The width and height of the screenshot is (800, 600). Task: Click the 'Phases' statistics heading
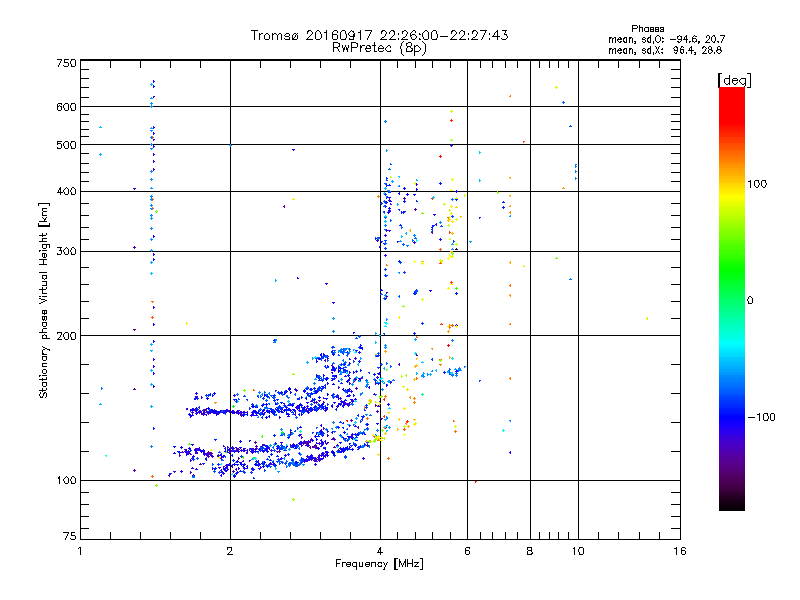647,29
